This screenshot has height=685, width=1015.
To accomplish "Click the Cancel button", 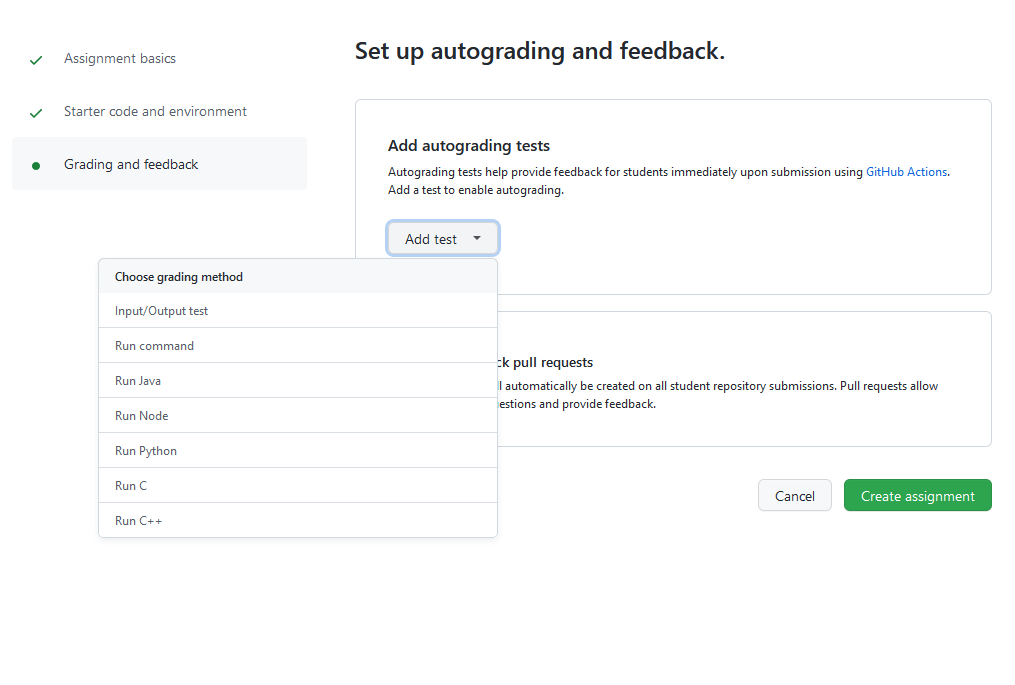I will (x=795, y=495).
